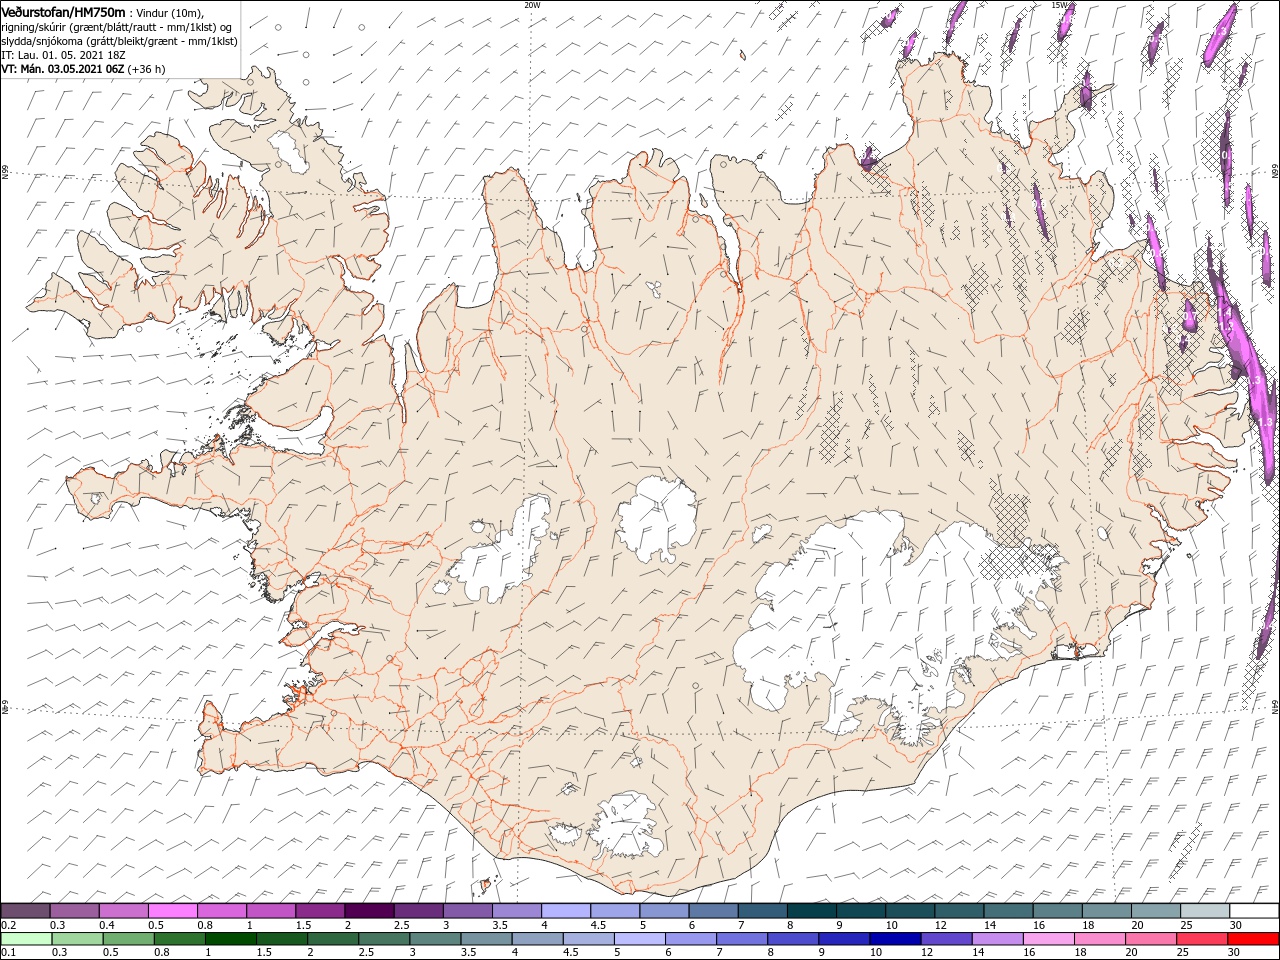Click the 20W longitude label at top

coord(532,5)
